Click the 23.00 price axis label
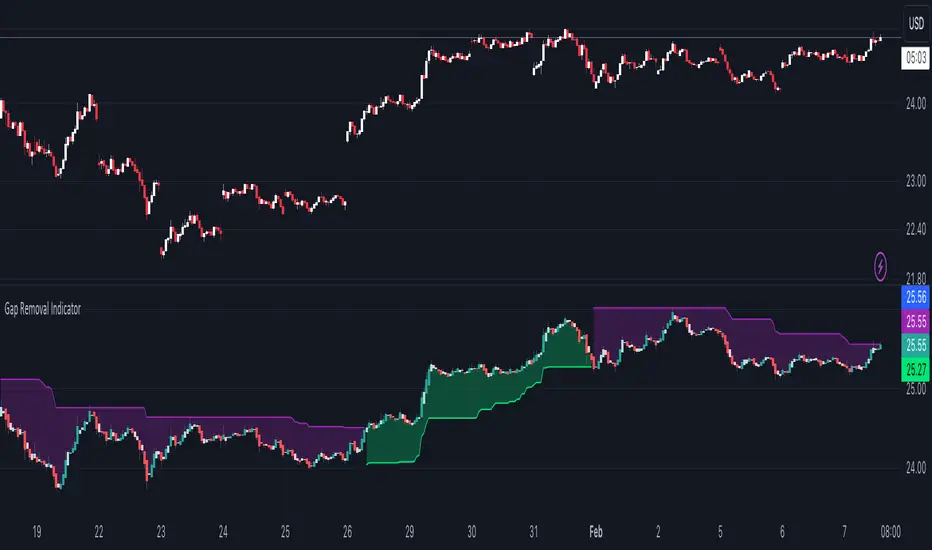Image resolution: width=932 pixels, height=550 pixels. (x=915, y=181)
